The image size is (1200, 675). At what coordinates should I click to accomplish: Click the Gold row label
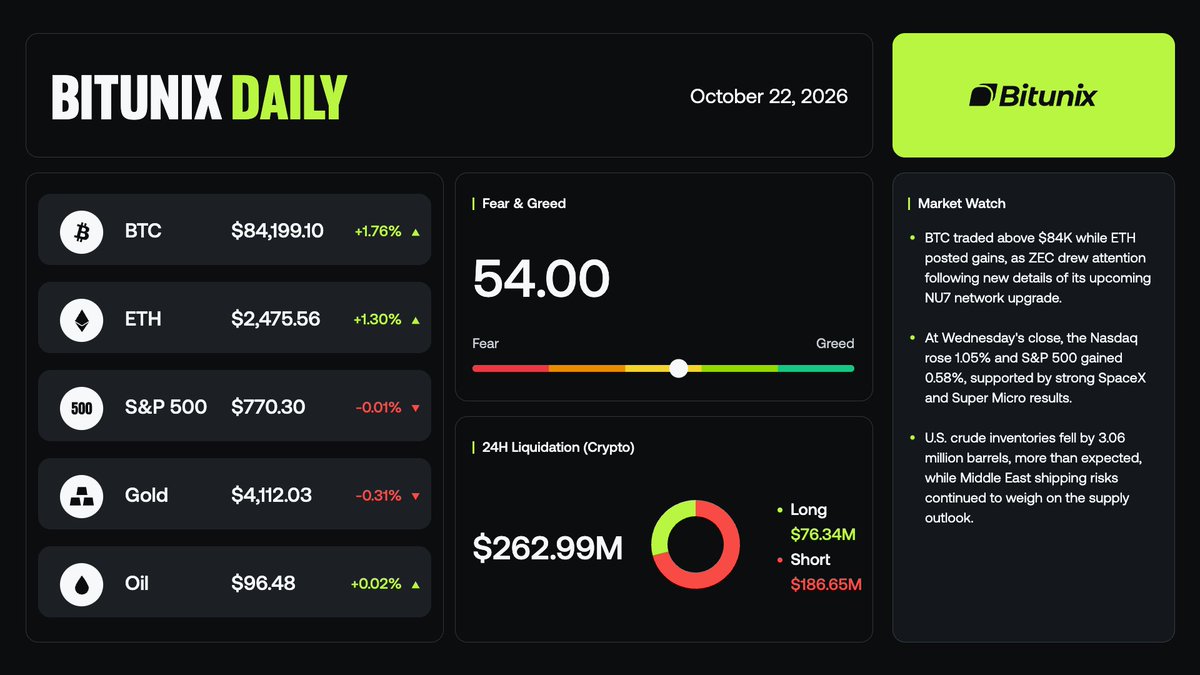[x=146, y=495]
